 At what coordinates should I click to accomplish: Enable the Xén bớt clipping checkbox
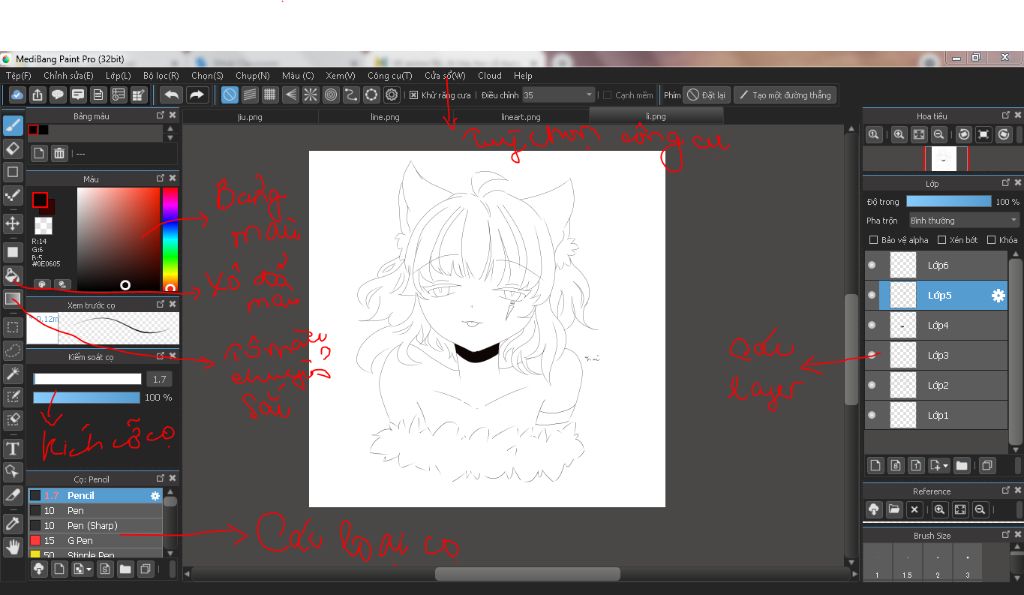pos(942,240)
